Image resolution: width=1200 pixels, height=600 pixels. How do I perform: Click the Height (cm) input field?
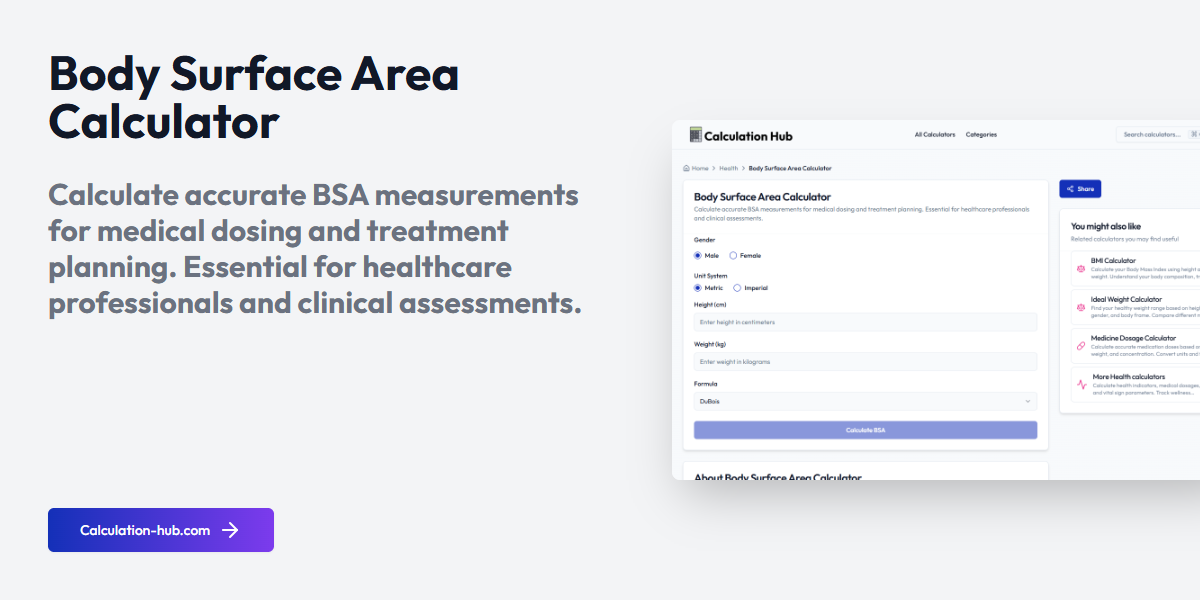(x=865, y=322)
